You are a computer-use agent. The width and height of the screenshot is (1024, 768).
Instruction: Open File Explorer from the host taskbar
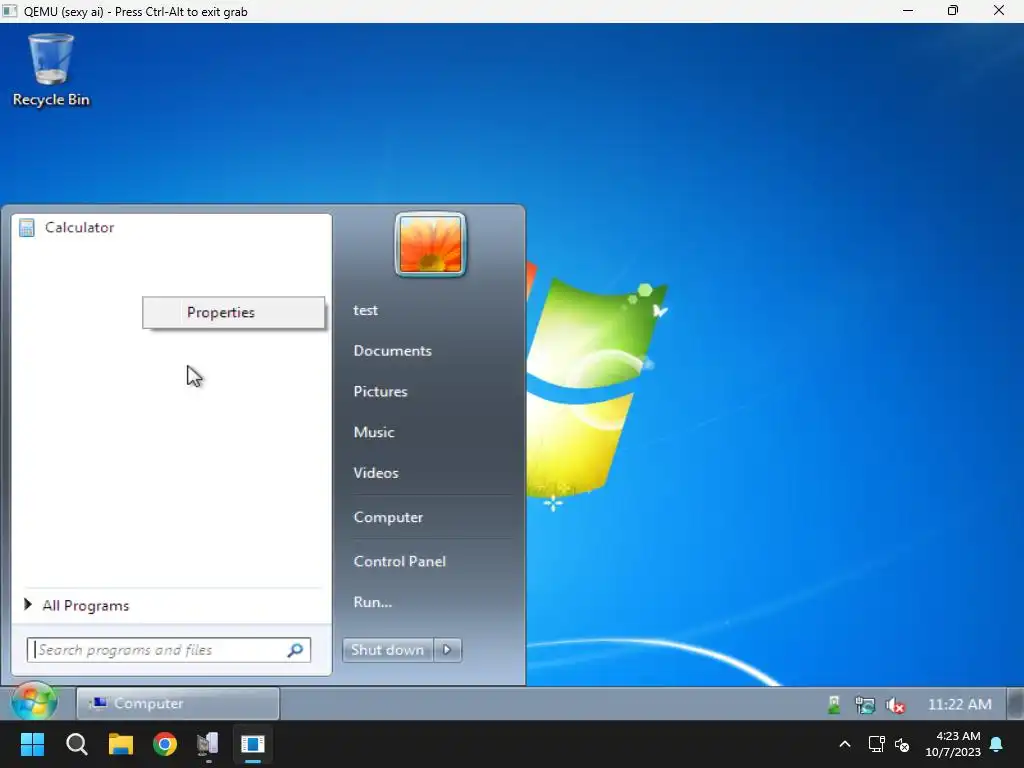click(x=121, y=744)
